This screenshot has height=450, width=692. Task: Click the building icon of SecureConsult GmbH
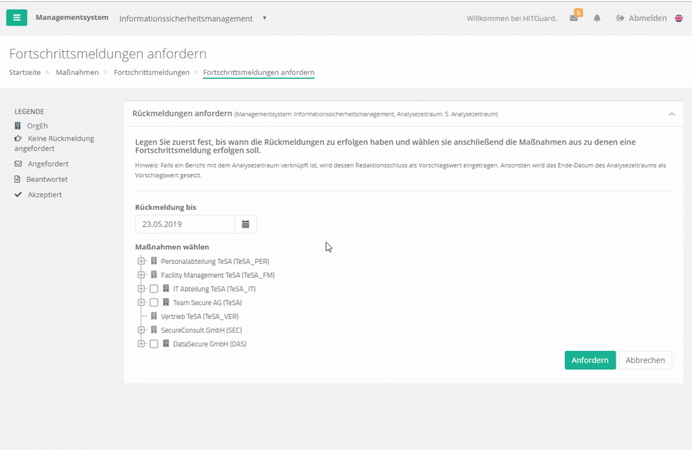[x=154, y=330]
